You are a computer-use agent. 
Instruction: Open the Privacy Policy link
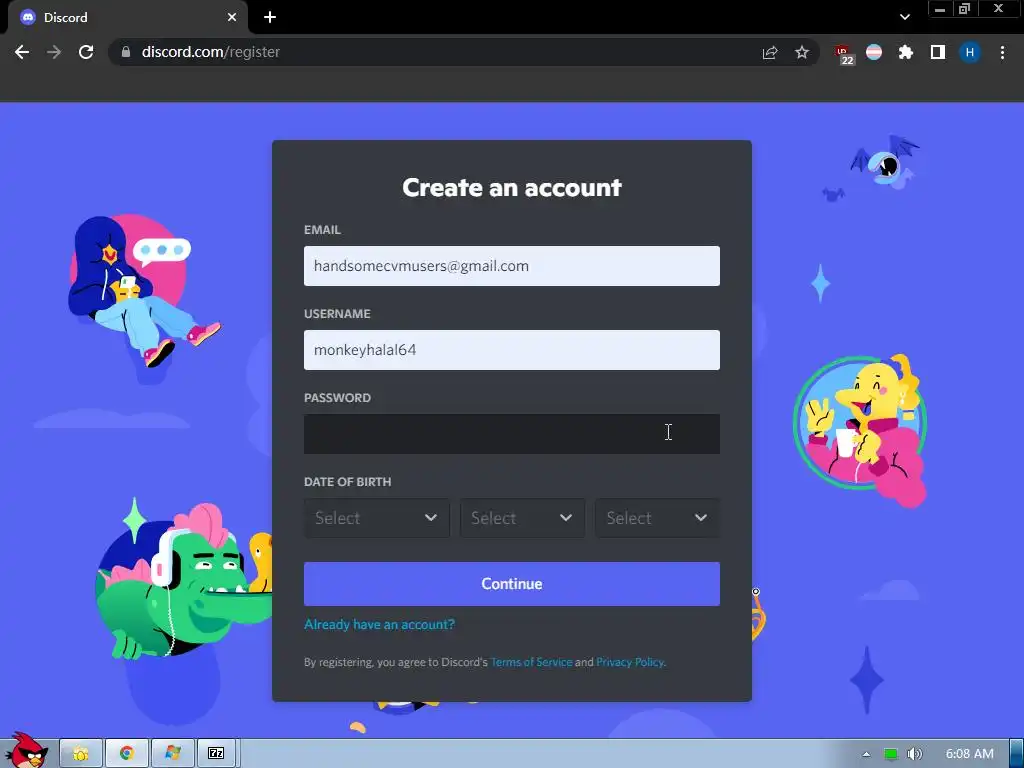(x=630, y=662)
